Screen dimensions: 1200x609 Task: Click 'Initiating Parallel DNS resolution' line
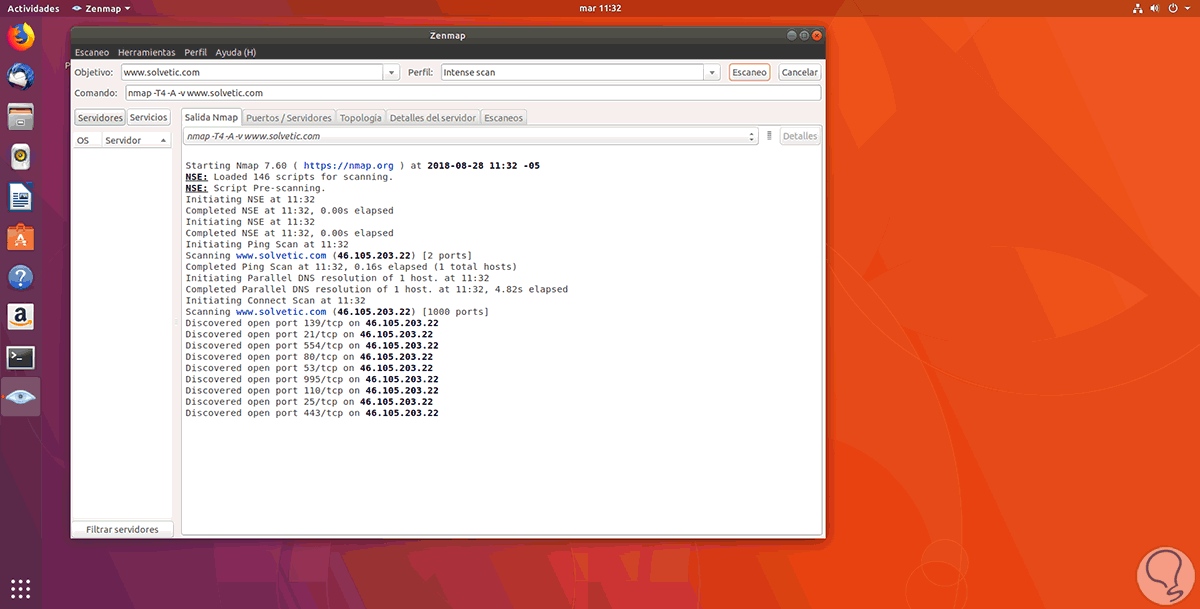pos(337,278)
